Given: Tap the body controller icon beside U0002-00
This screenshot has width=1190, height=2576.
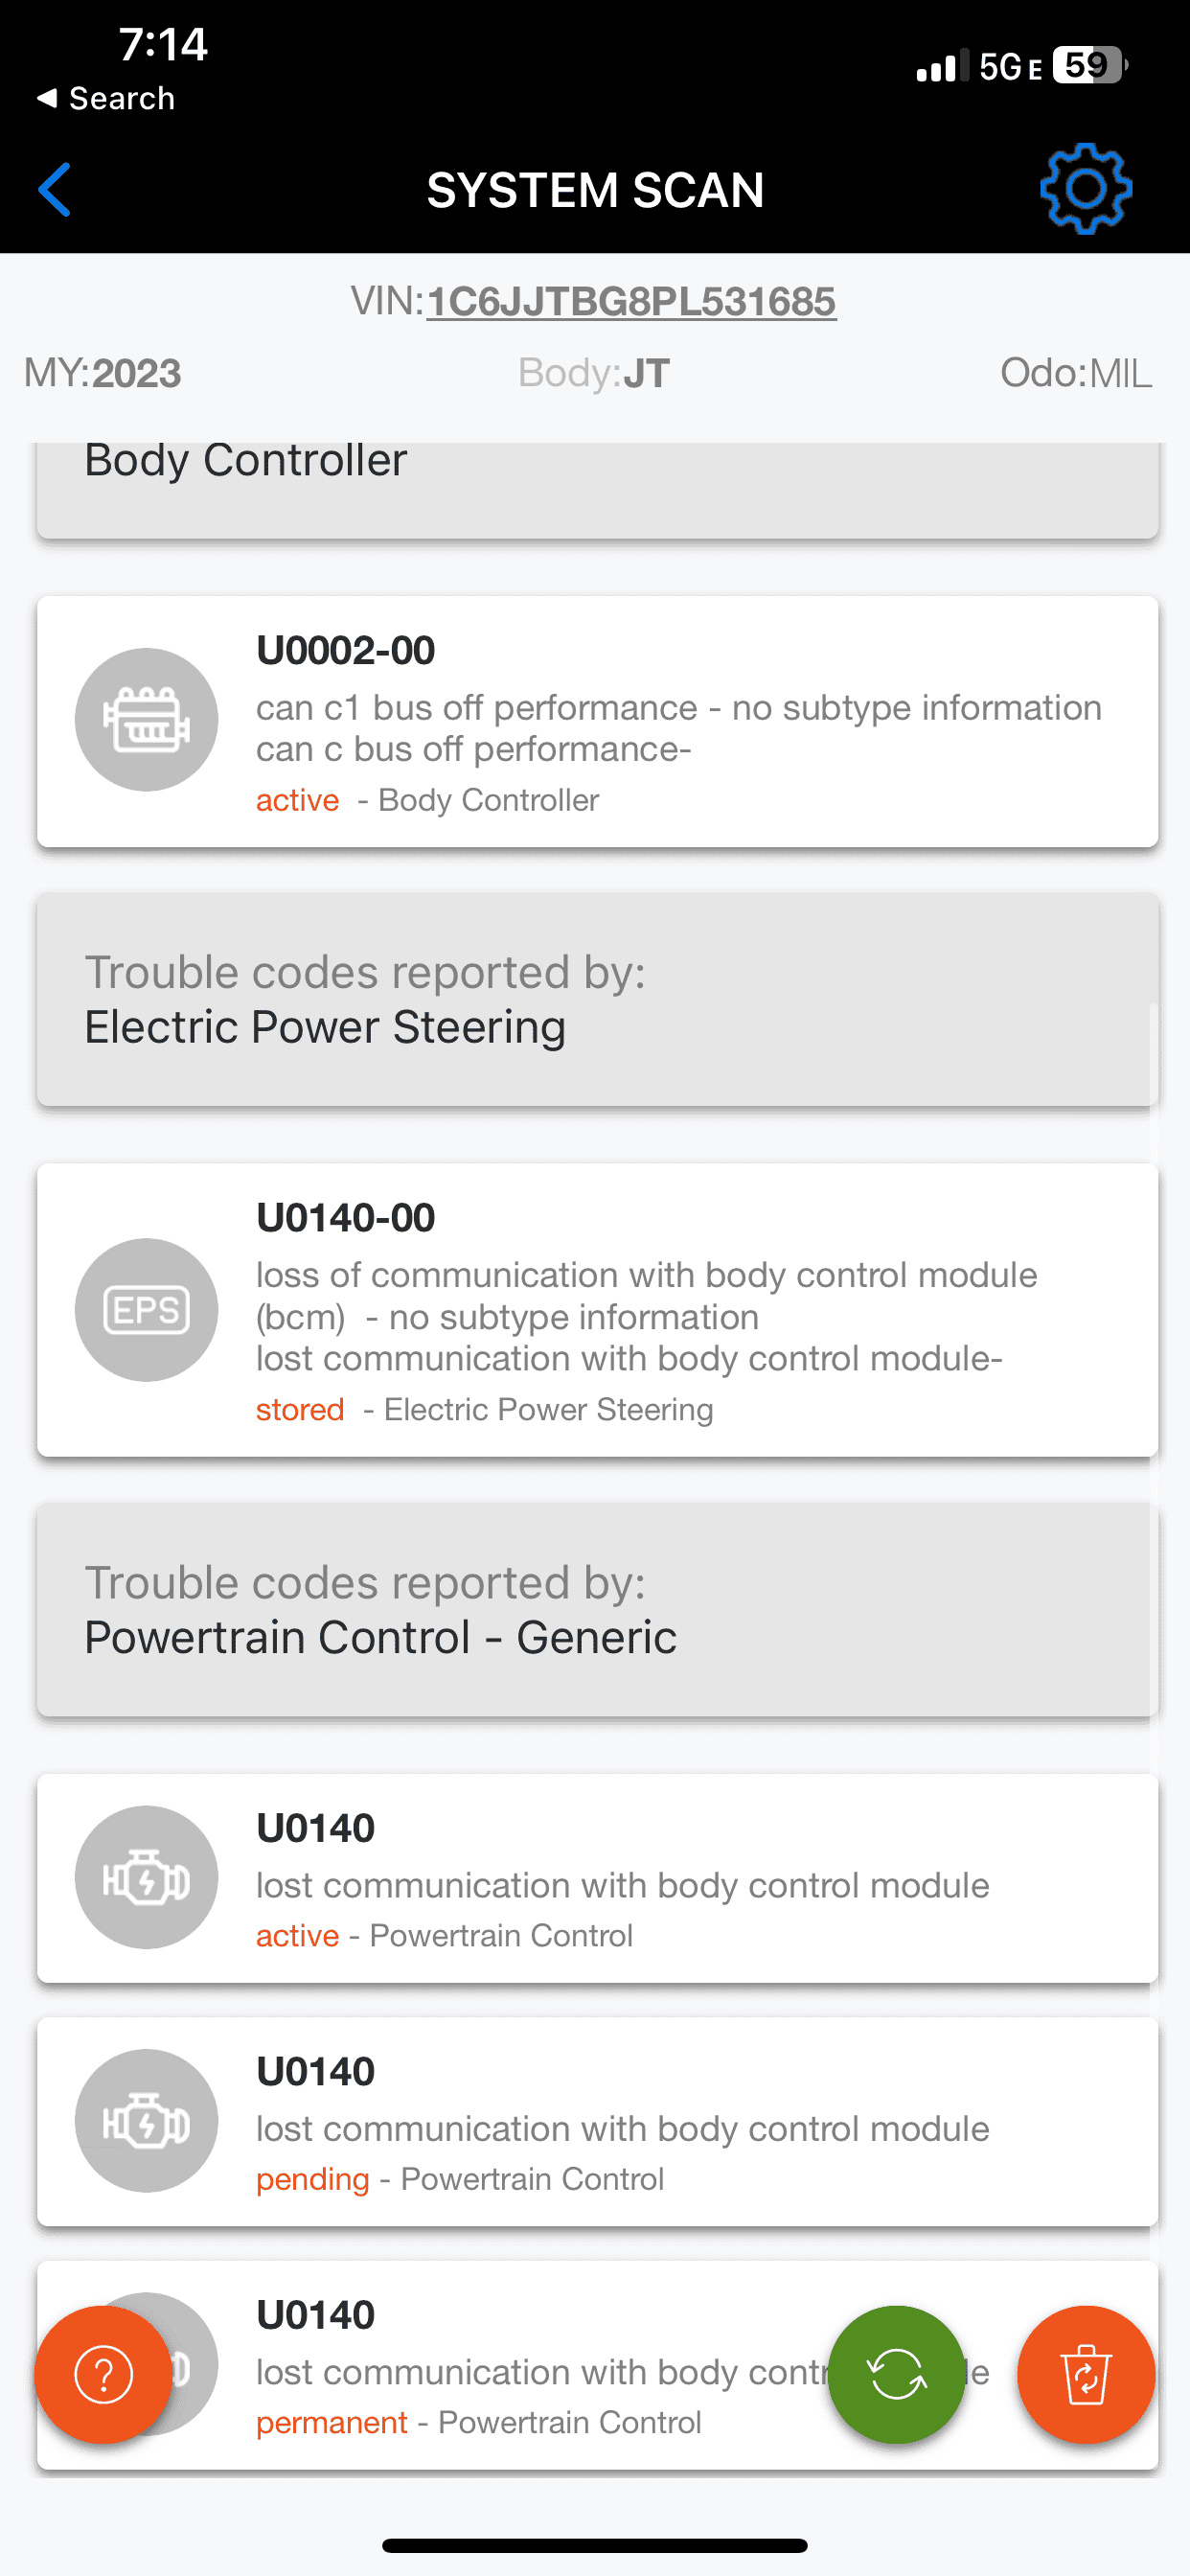Looking at the screenshot, I should [147, 719].
